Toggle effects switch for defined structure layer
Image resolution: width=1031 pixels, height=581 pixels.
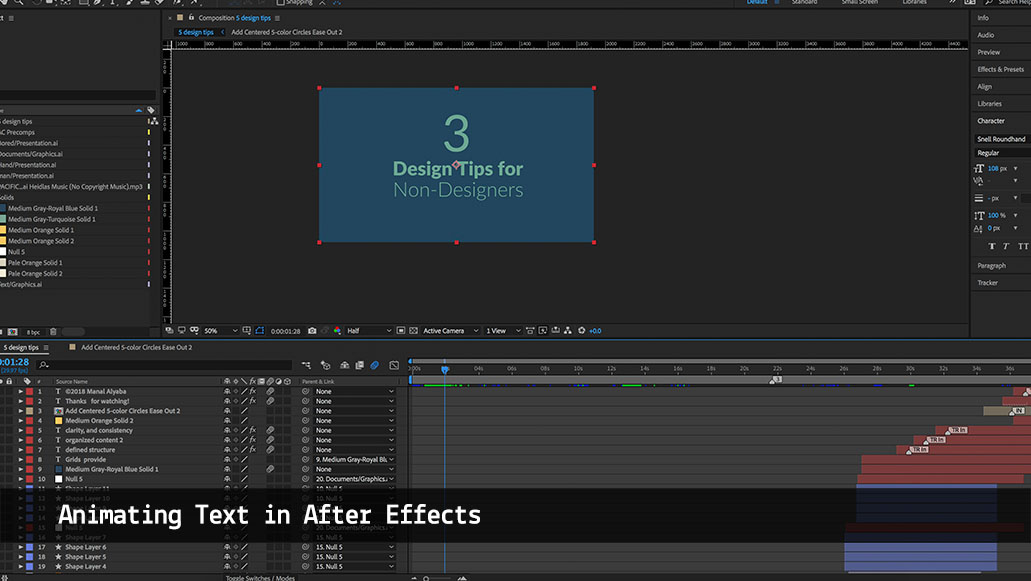click(252, 450)
